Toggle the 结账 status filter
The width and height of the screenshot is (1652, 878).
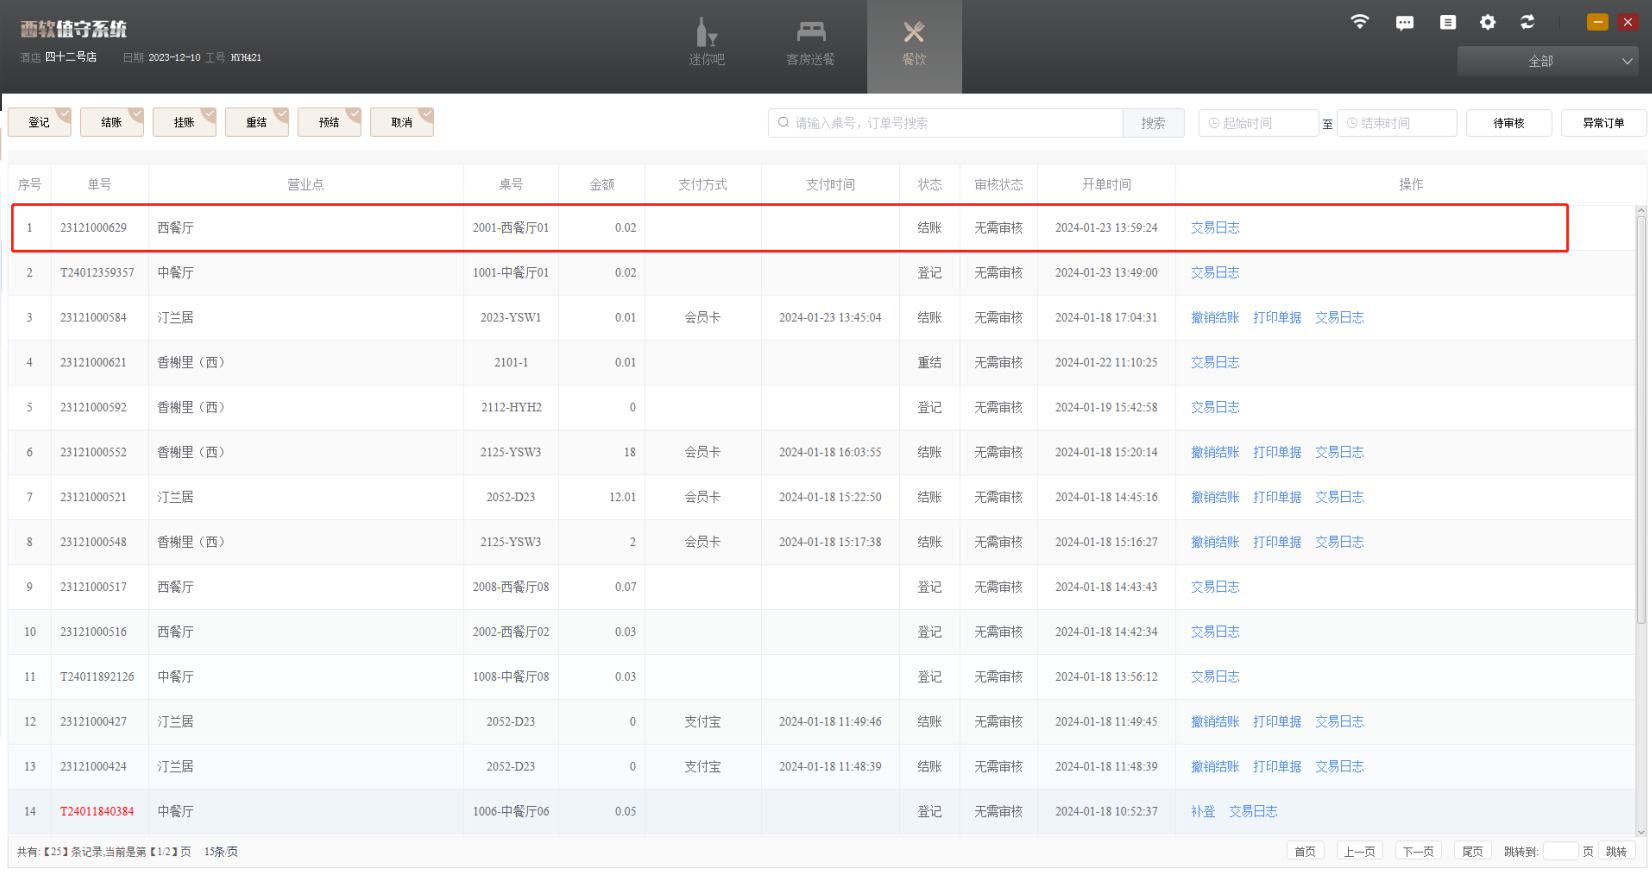[112, 122]
